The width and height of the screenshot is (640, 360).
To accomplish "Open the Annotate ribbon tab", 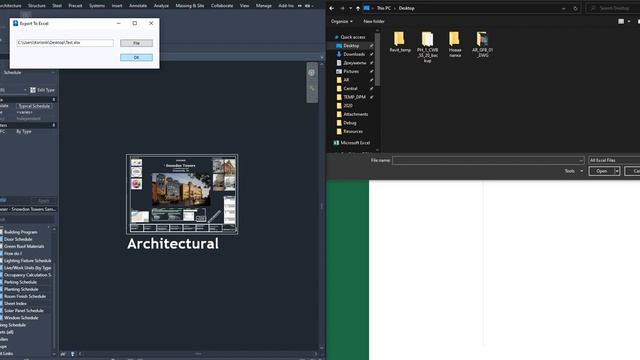I will coord(138,6).
